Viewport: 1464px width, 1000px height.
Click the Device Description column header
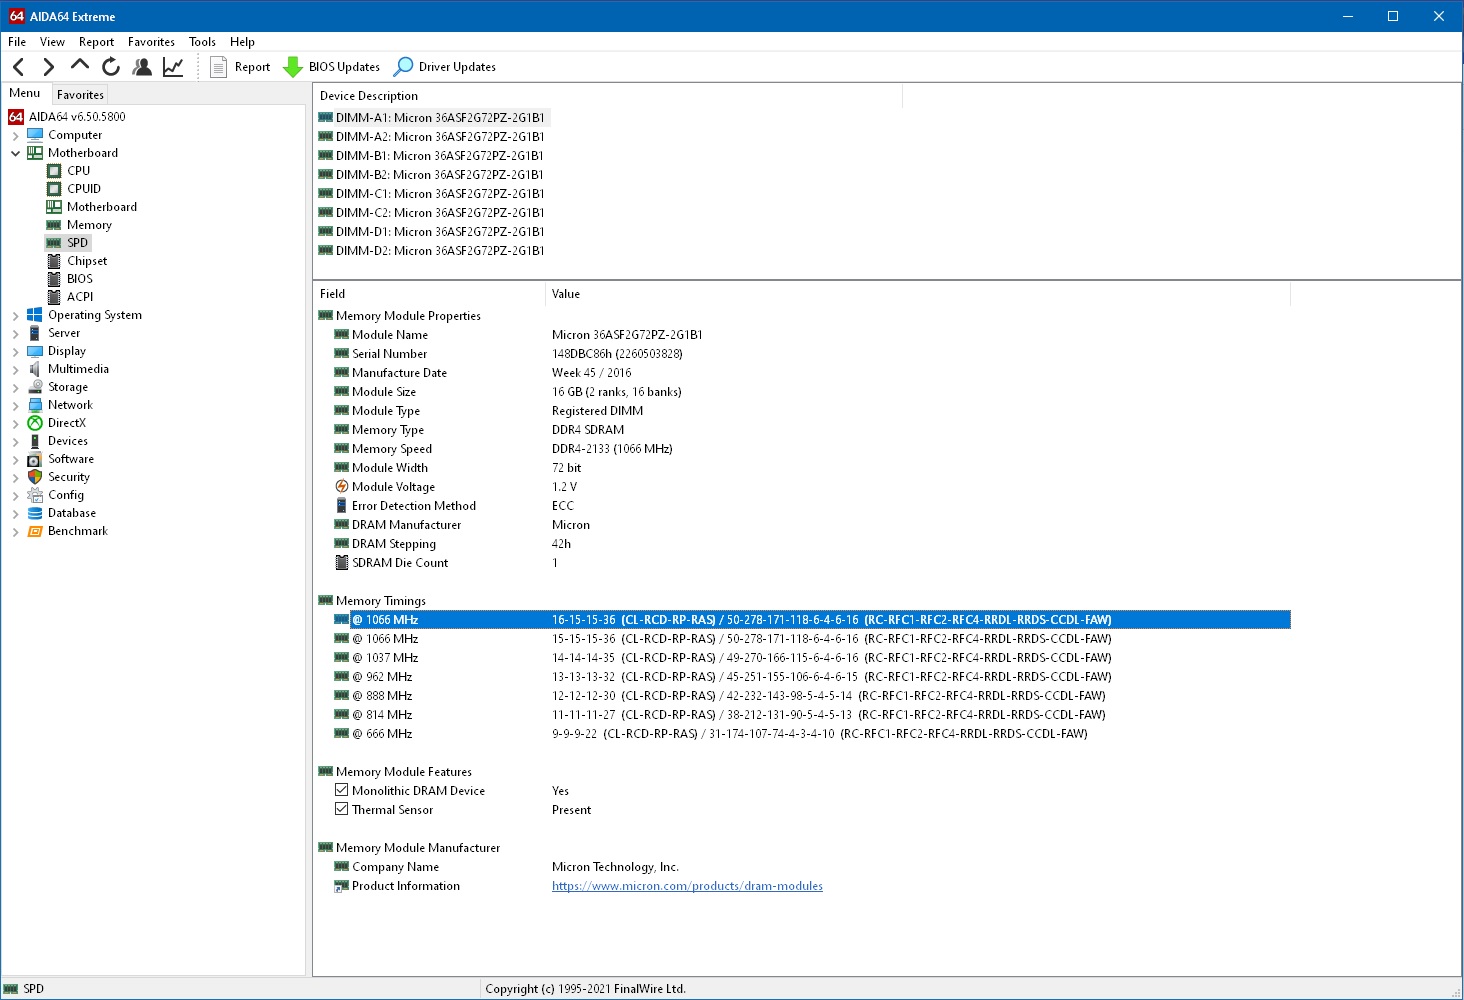(608, 96)
